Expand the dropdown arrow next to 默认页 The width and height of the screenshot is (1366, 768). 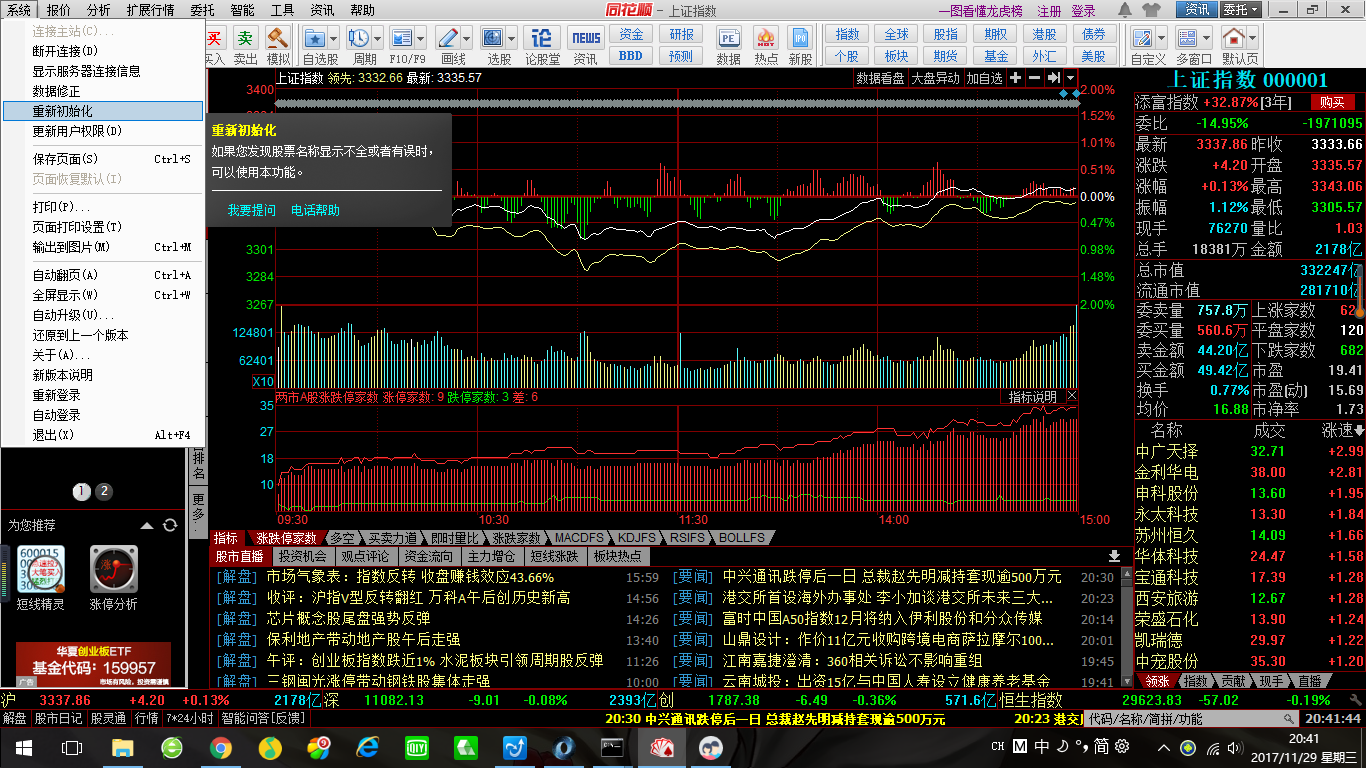coord(1254,38)
